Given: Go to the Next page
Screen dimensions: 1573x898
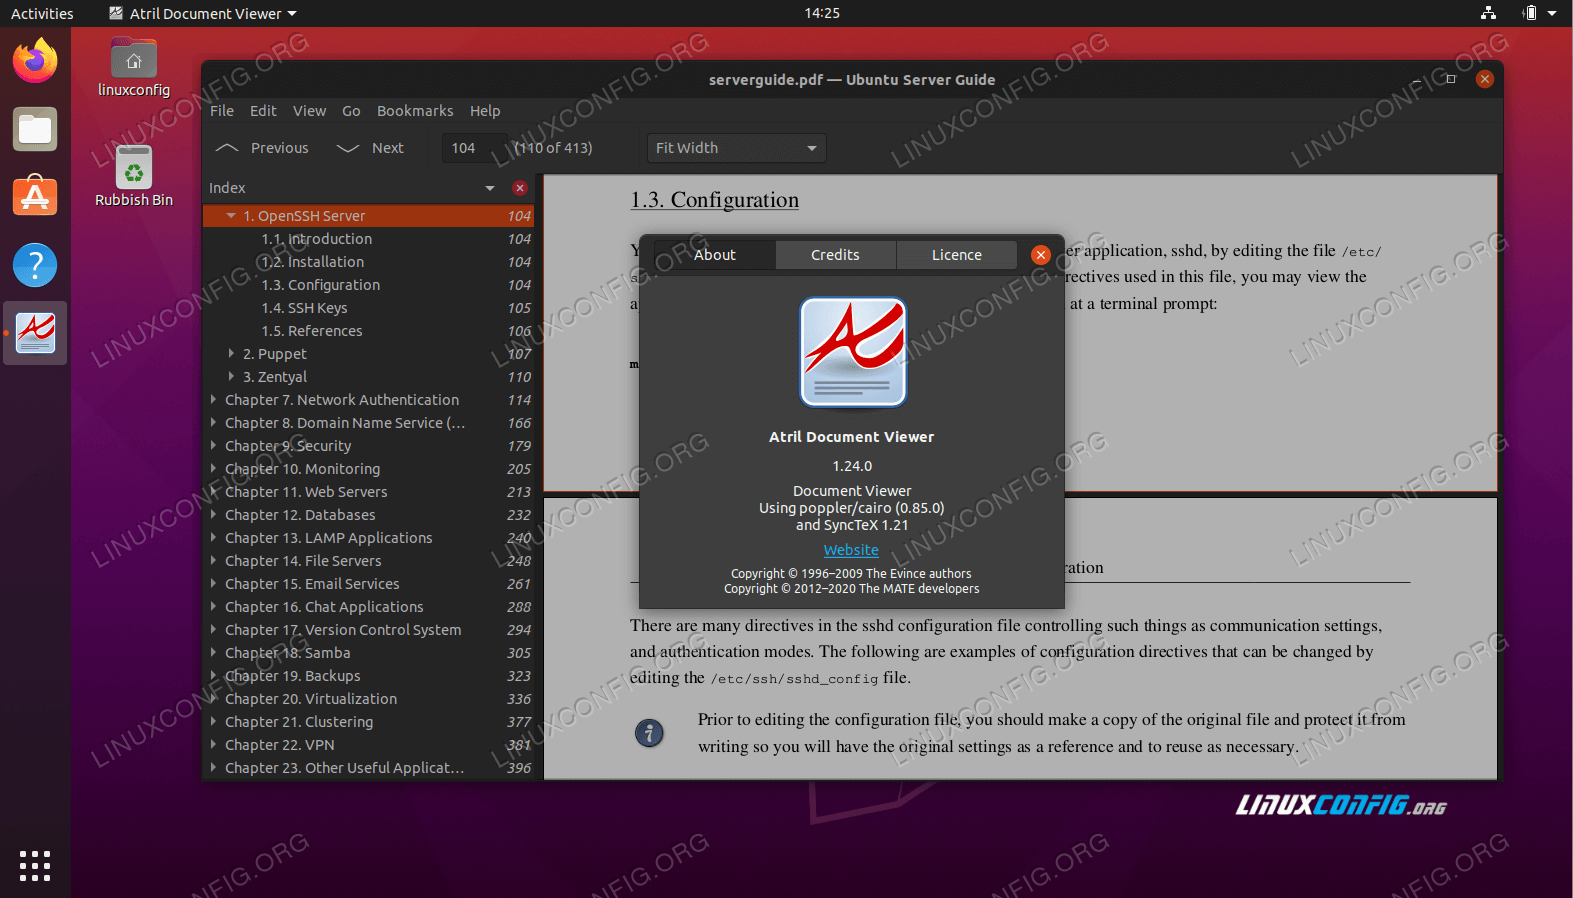Looking at the screenshot, I should click(x=371, y=148).
